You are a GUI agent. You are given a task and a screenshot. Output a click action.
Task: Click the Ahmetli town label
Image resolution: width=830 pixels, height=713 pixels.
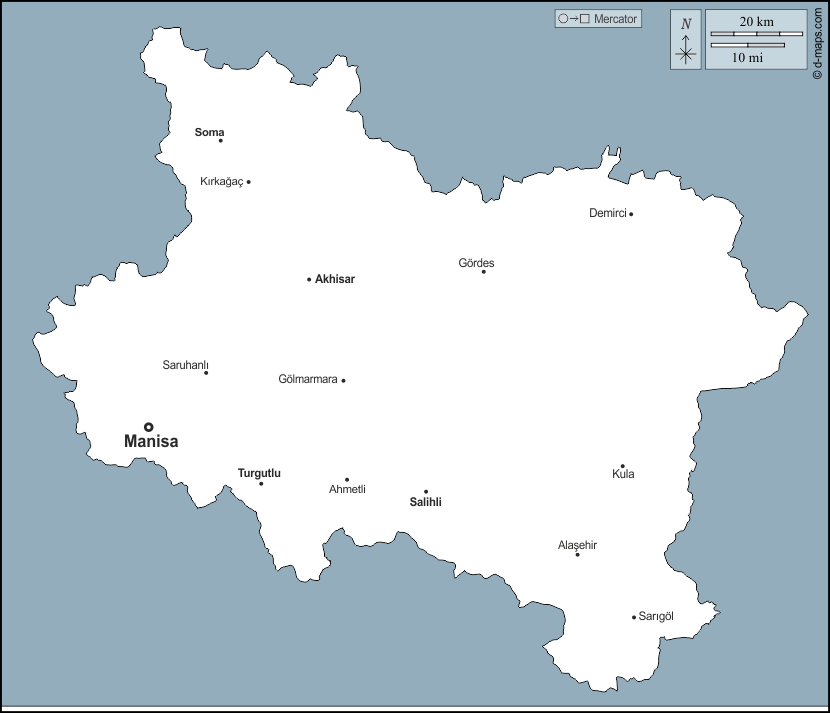pyautogui.click(x=347, y=490)
